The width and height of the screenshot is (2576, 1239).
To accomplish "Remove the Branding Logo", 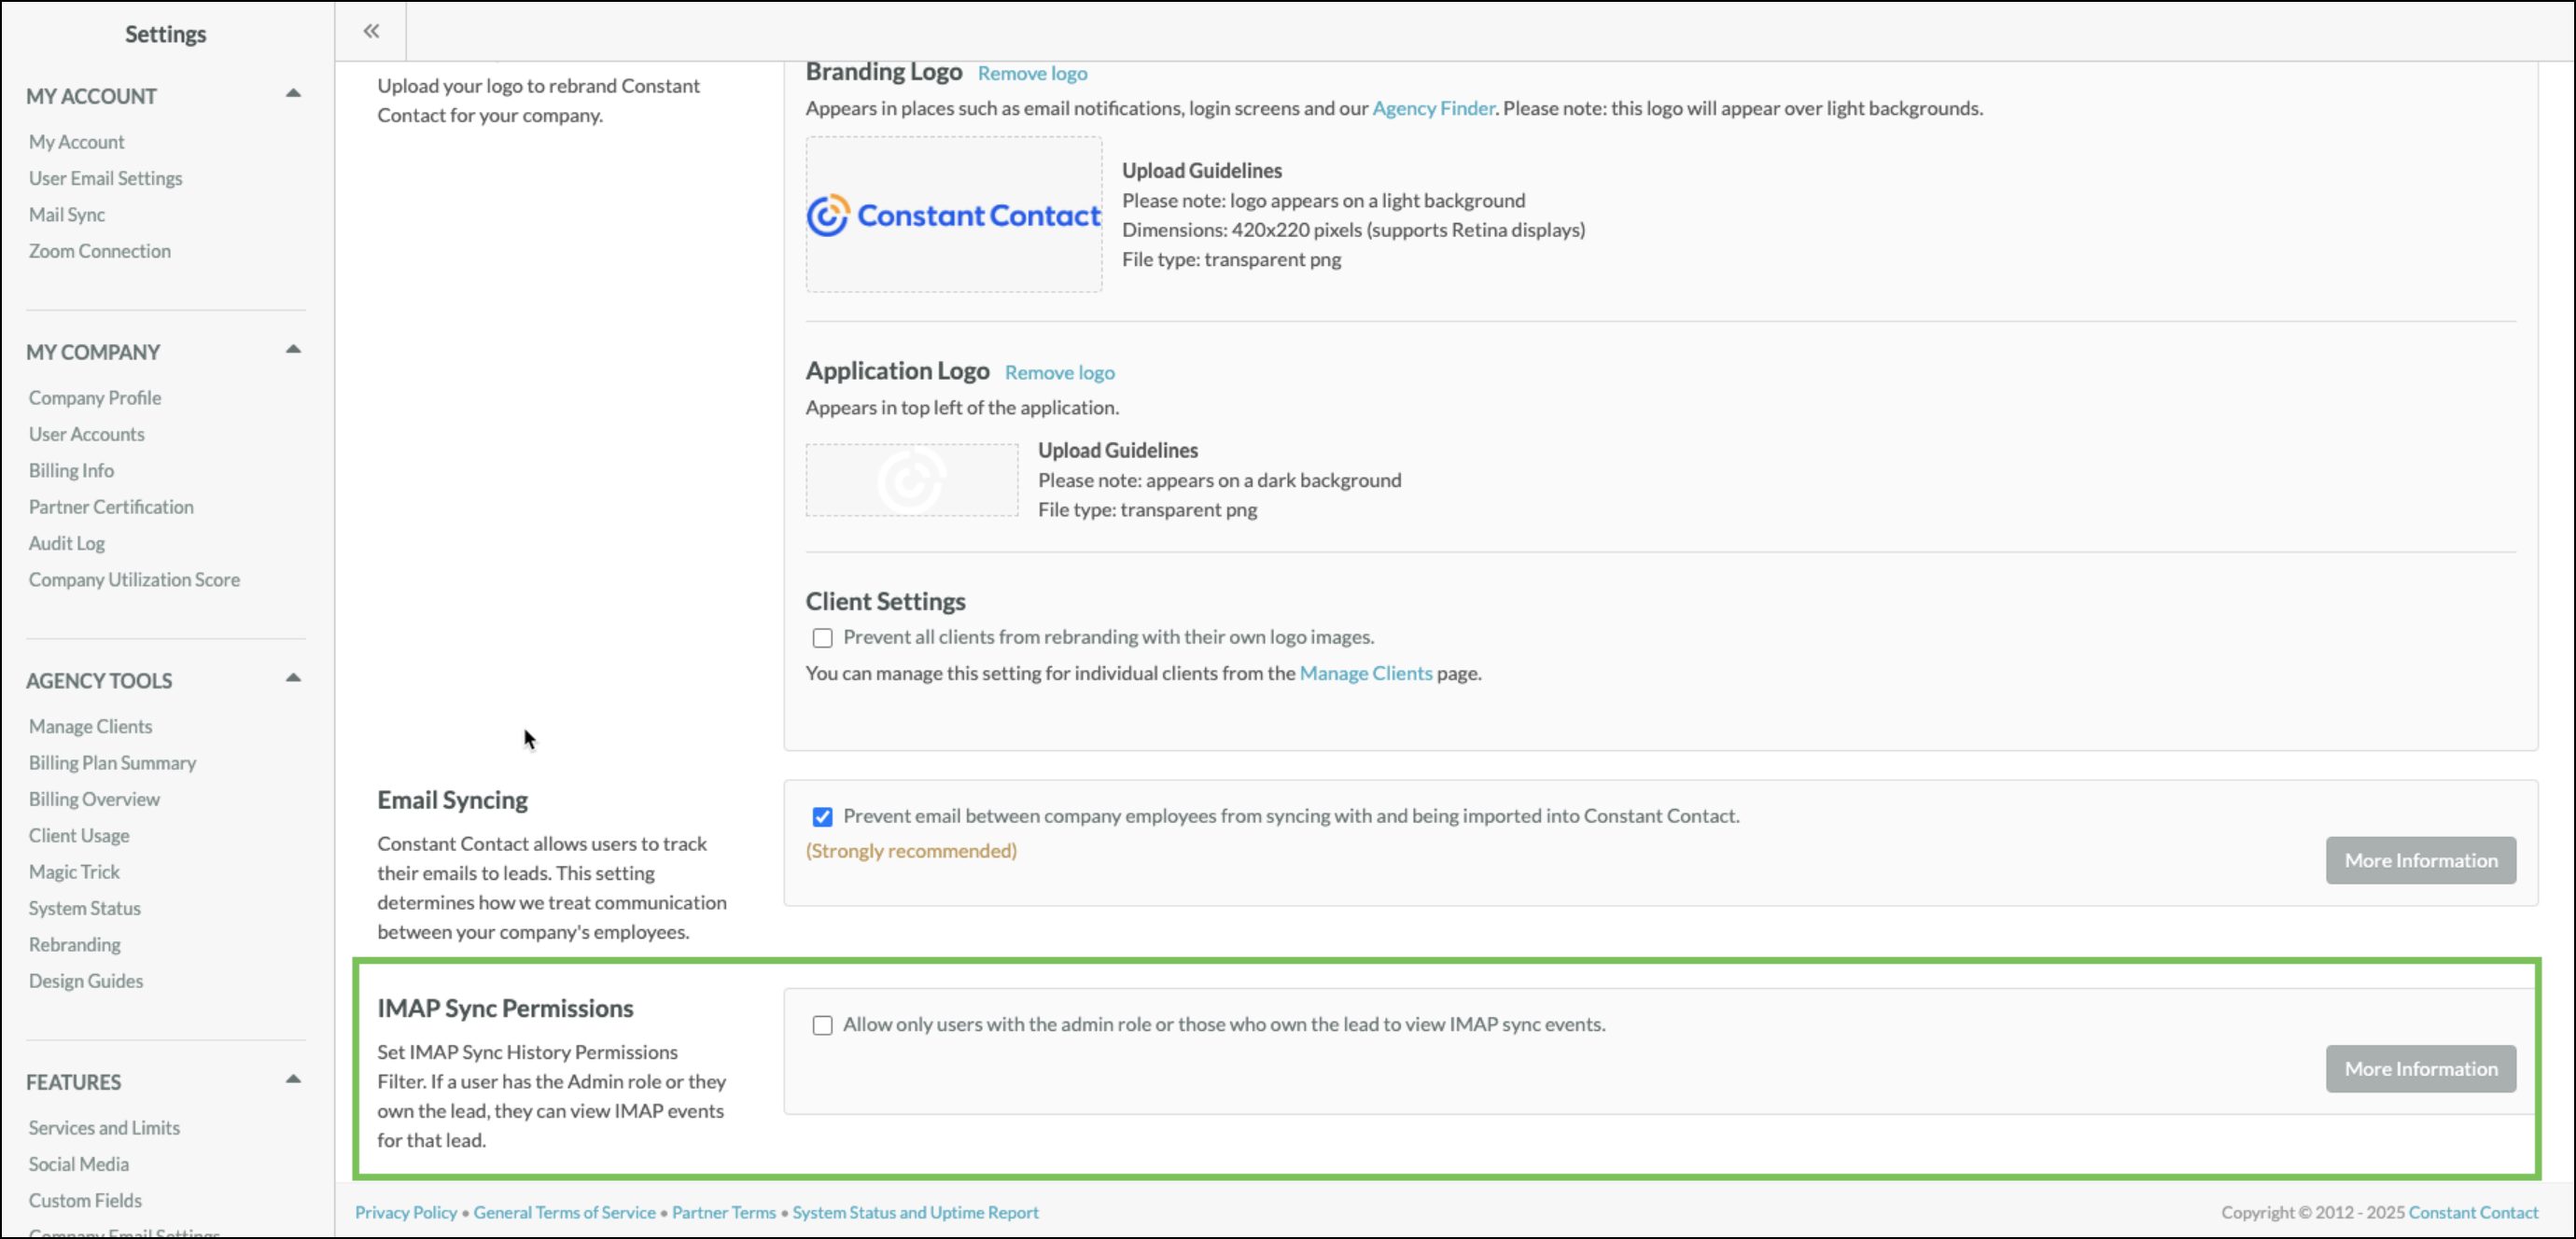I will coord(1032,73).
